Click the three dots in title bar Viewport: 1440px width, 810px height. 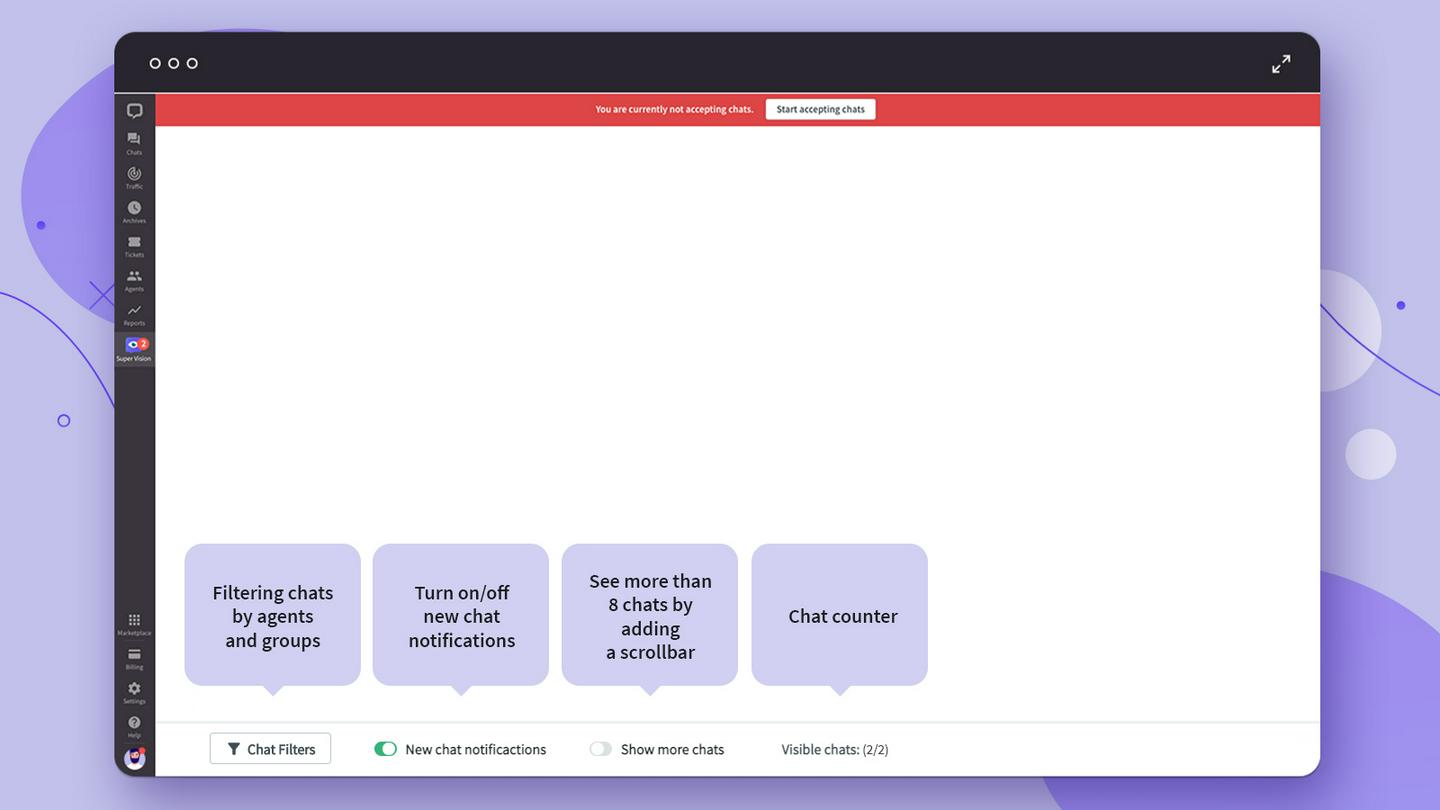[x=173, y=63]
